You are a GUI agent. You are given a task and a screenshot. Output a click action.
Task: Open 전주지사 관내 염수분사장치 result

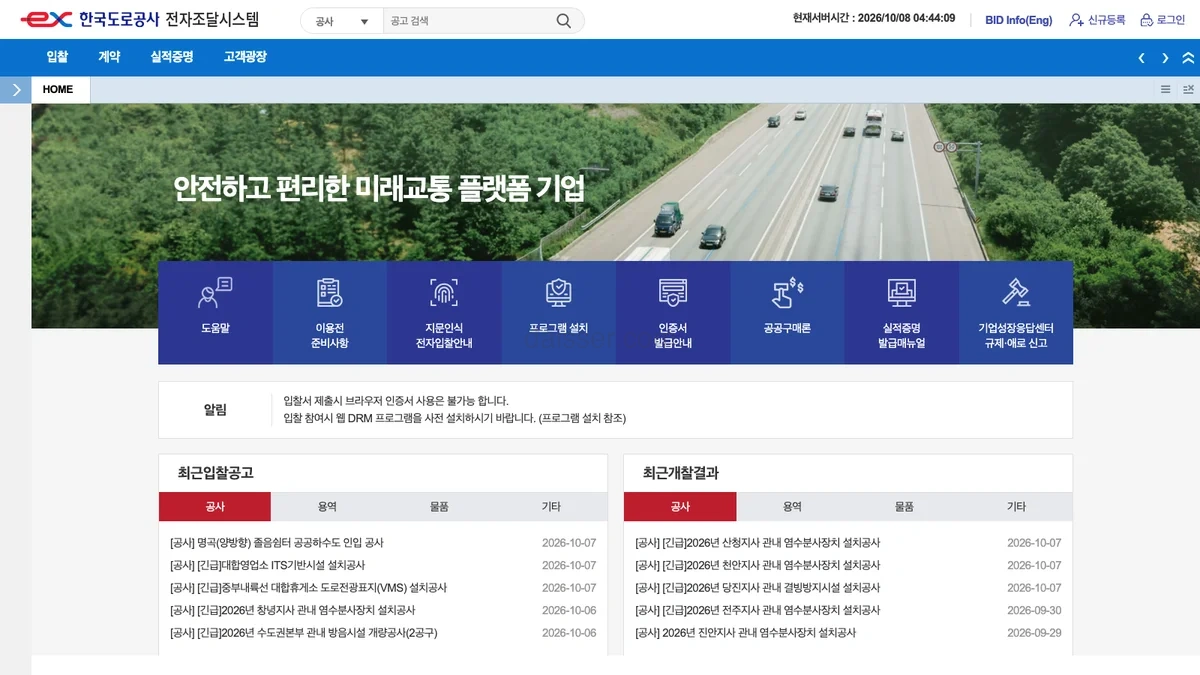point(758,610)
